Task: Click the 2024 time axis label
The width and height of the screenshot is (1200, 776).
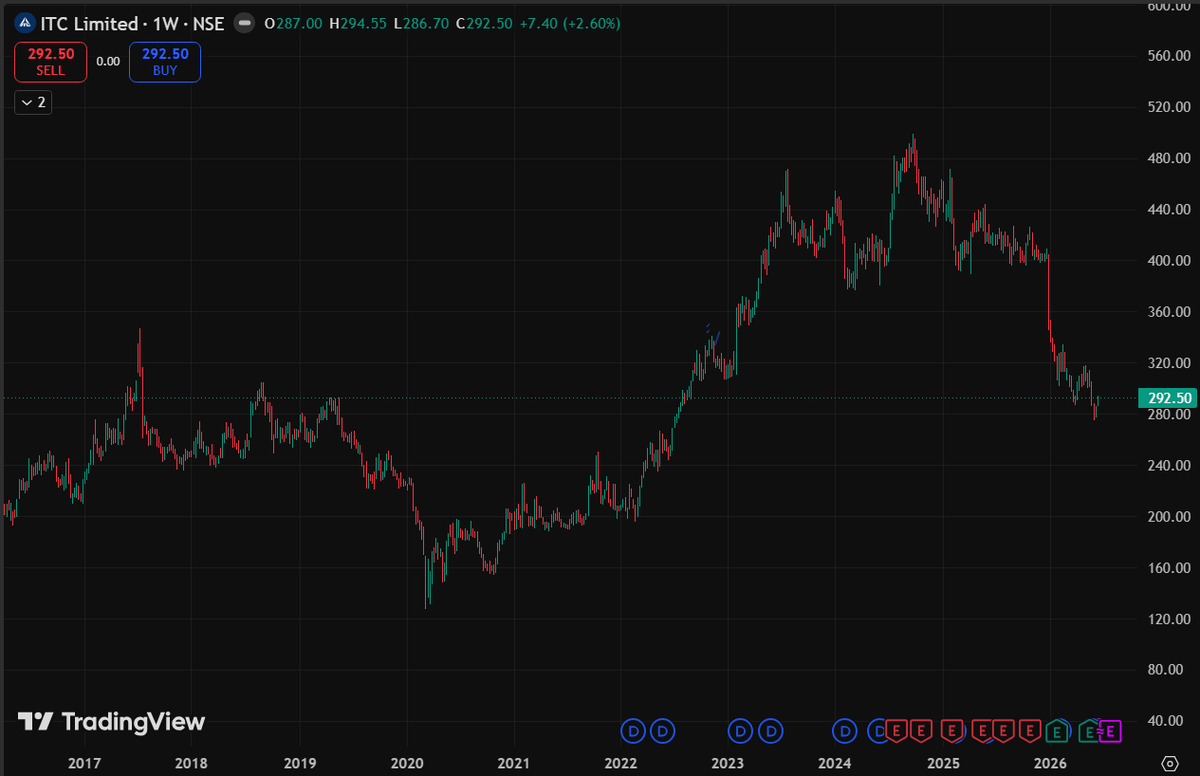Action: pyautogui.click(x=834, y=764)
